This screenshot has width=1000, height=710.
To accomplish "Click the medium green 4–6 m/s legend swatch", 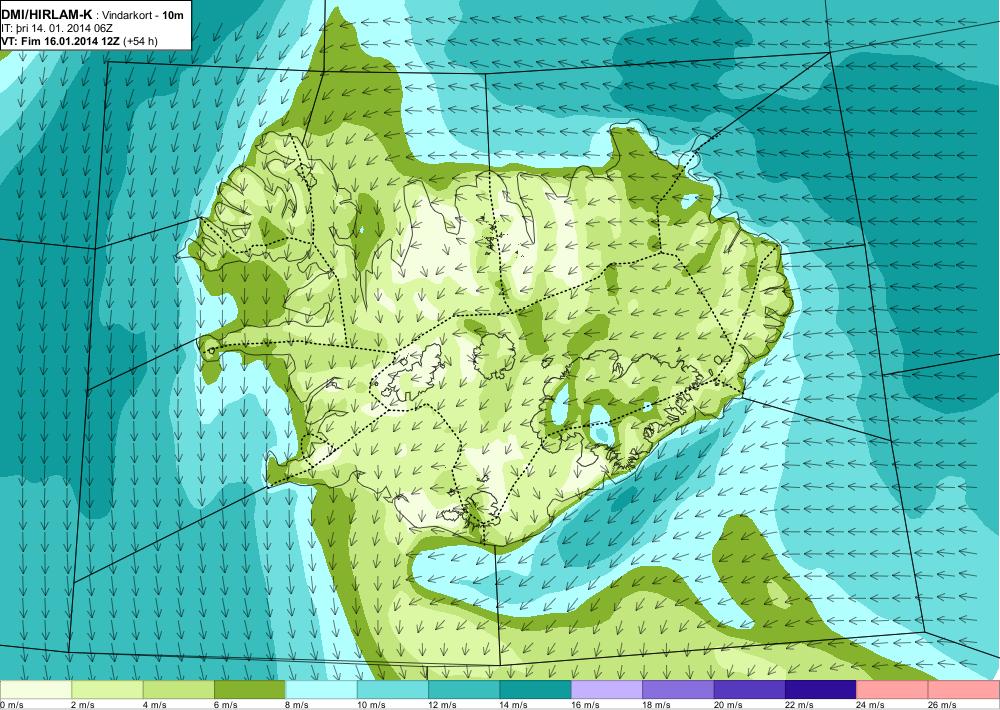I will point(179,689).
